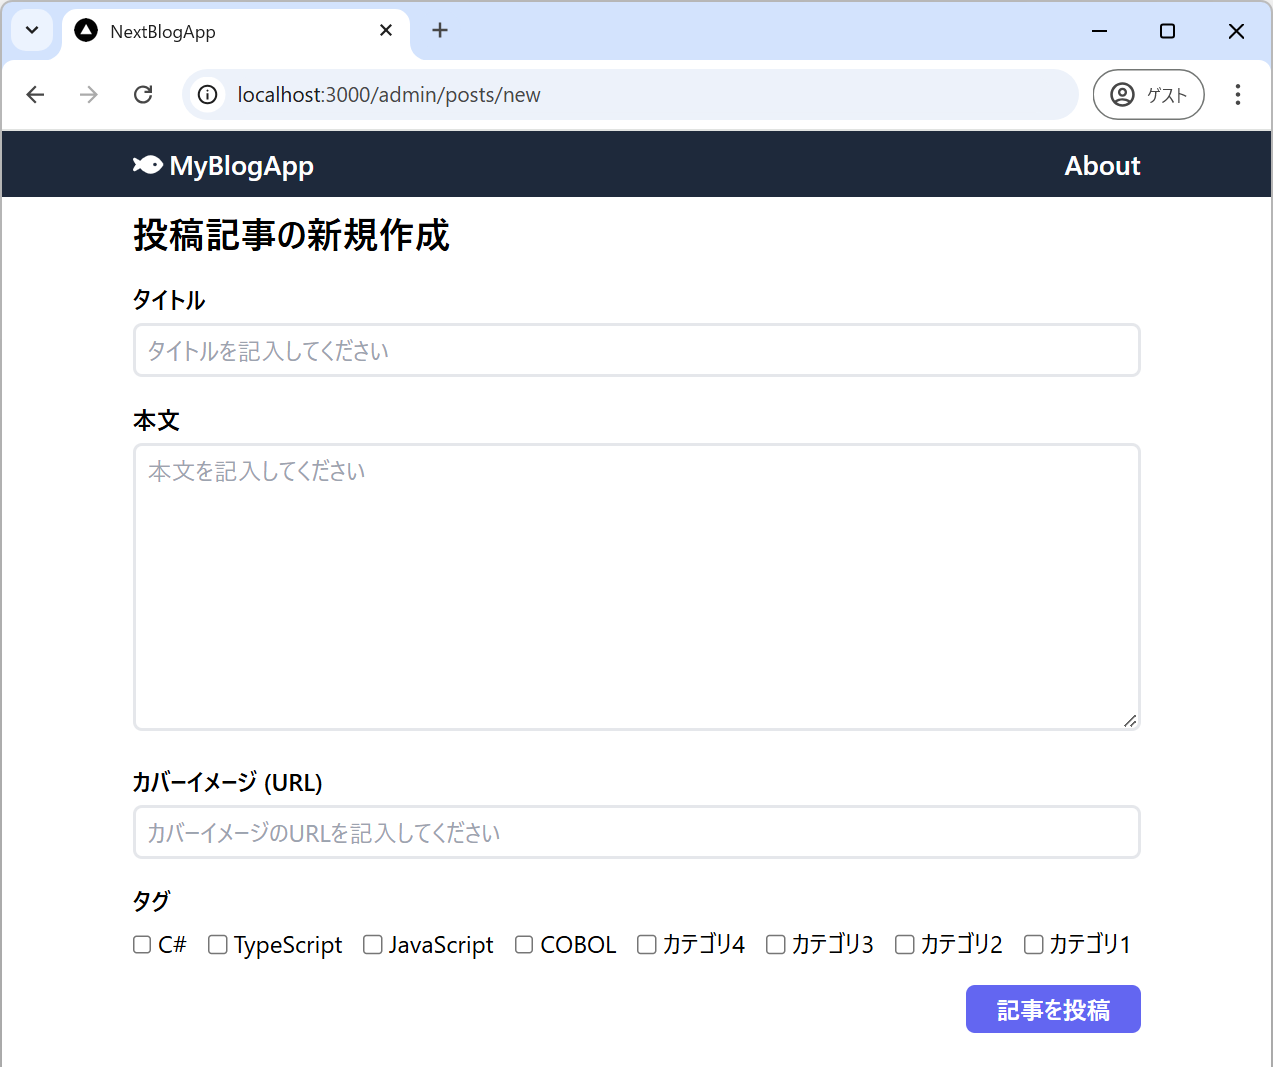Viewport: 1273px width, 1067px height.
Task: Toggle the カテゴリ1 checkbox
Action: tap(1033, 945)
